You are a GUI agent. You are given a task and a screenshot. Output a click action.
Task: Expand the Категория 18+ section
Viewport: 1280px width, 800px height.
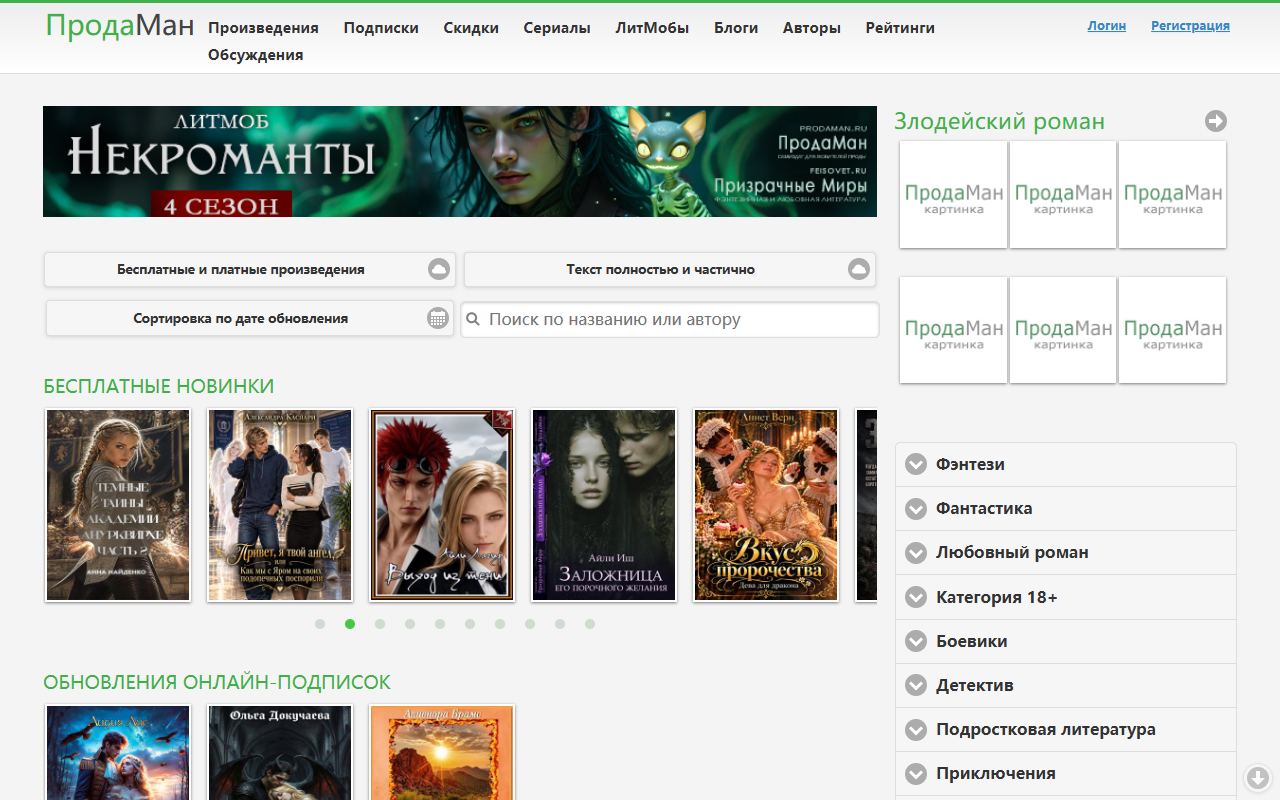coord(1066,597)
